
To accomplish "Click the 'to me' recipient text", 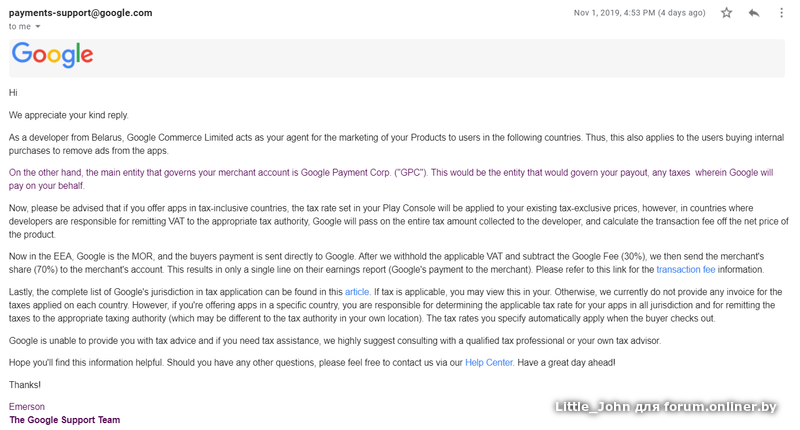I will pos(19,27).
